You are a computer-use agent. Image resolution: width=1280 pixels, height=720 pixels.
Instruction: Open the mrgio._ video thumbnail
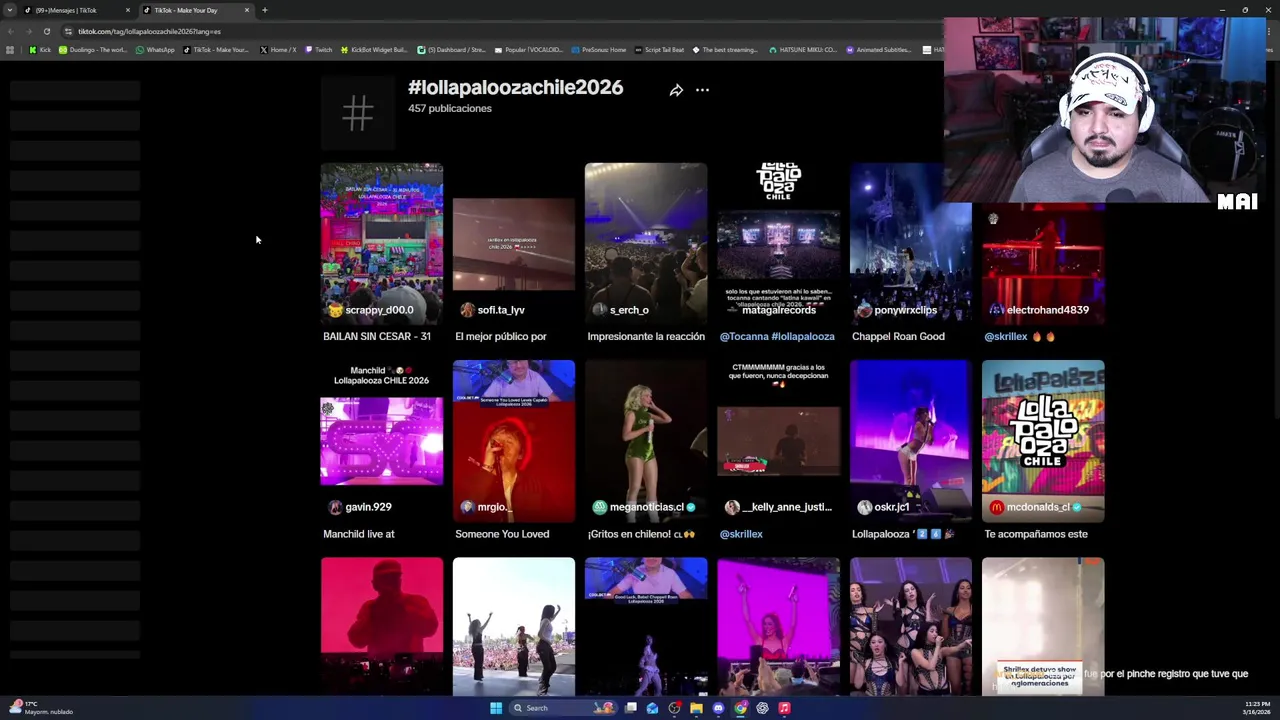coord(513,441)
